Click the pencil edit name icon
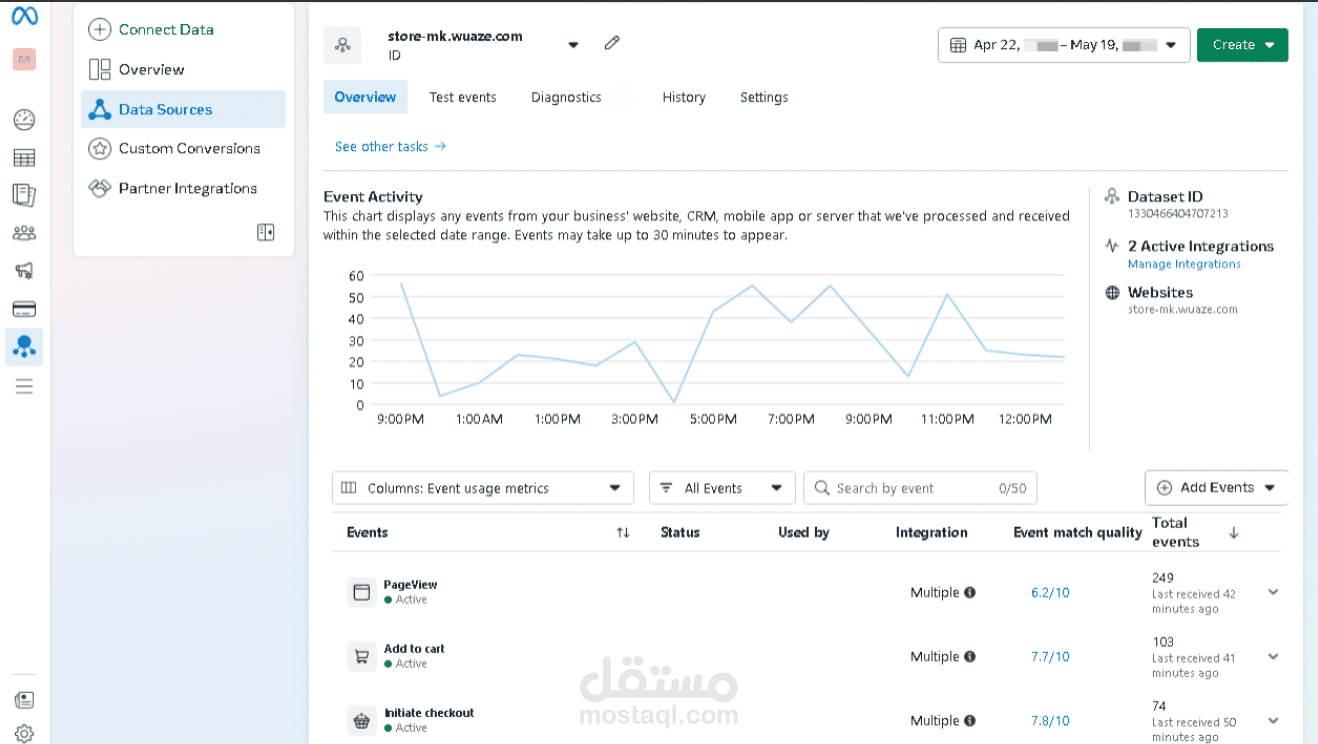The height and width of the screenshot is (744, 1318). coord(612,43)
